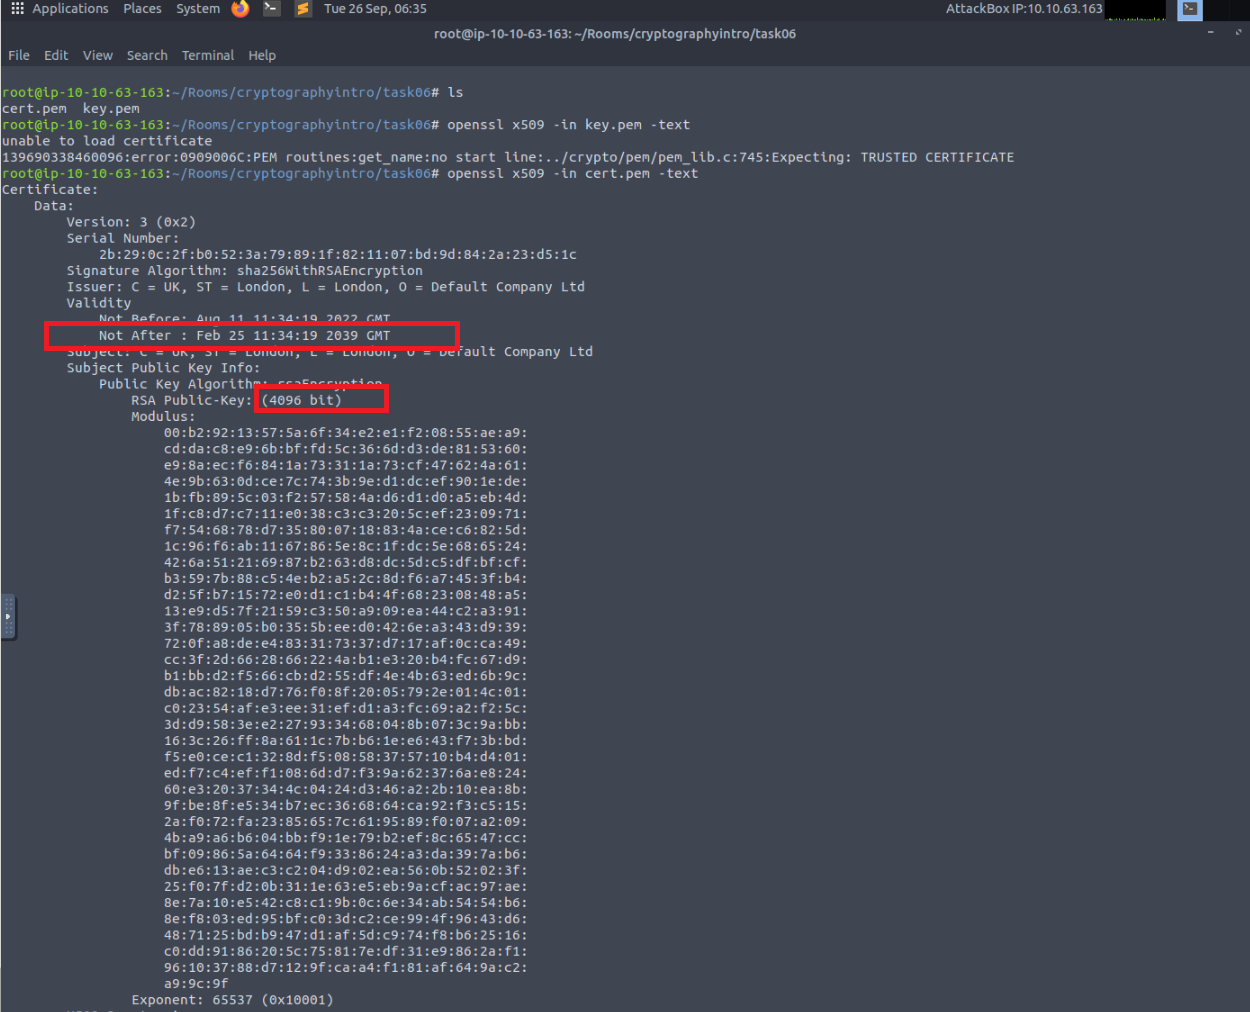The image size is (1250, 1012).
Task: Click the terminal window title text
Action: click(615, 33)
